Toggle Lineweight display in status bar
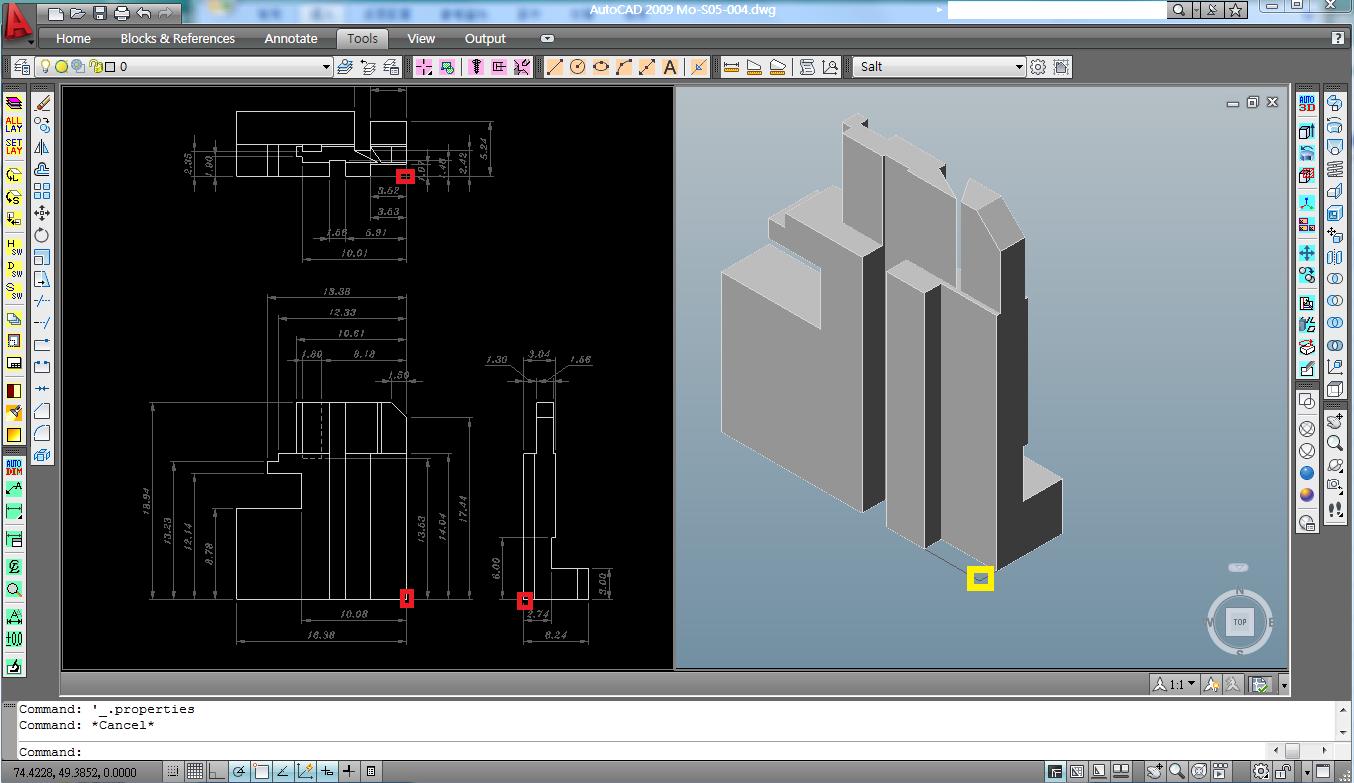Image resolution: width=1354 pixels, height=783 pixels. [349, 771]
